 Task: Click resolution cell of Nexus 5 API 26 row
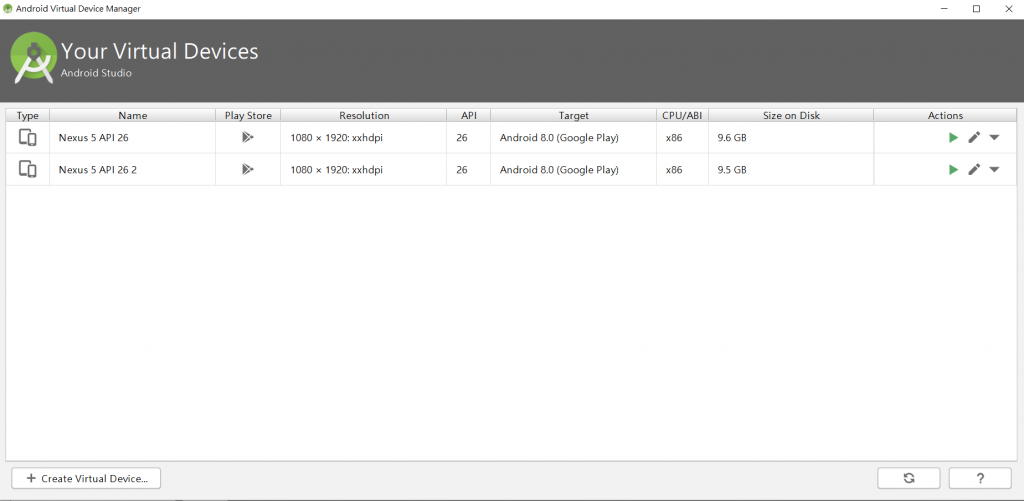click(x=364, y=138)
